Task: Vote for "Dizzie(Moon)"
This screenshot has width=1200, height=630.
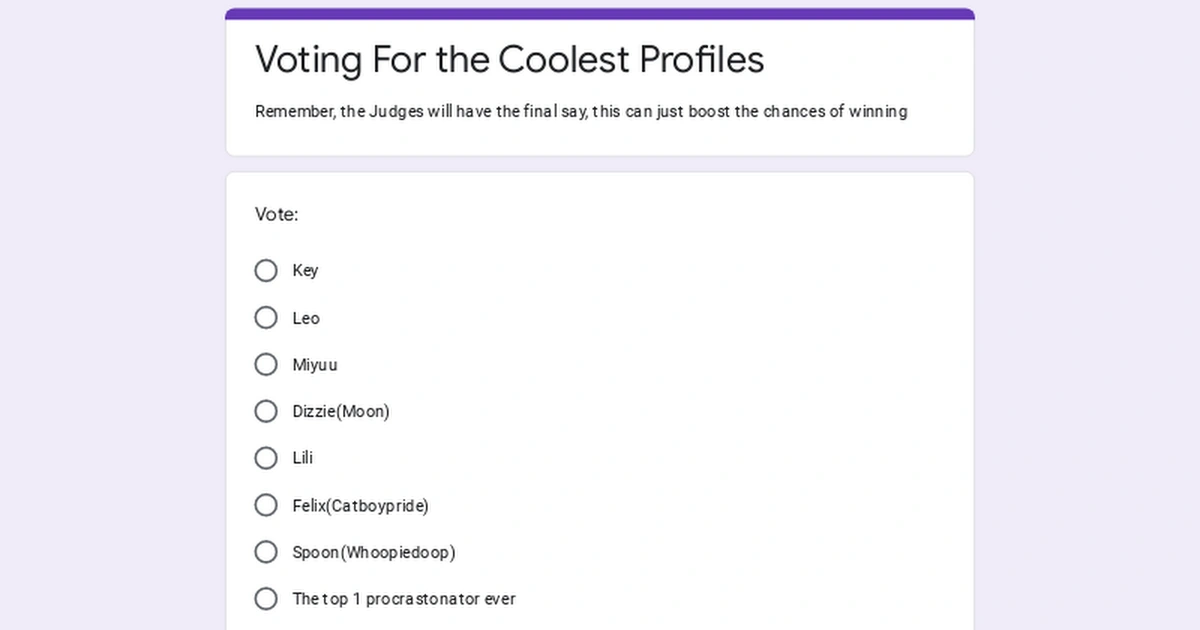Action: pyautogui.click(x=266, y=411)
